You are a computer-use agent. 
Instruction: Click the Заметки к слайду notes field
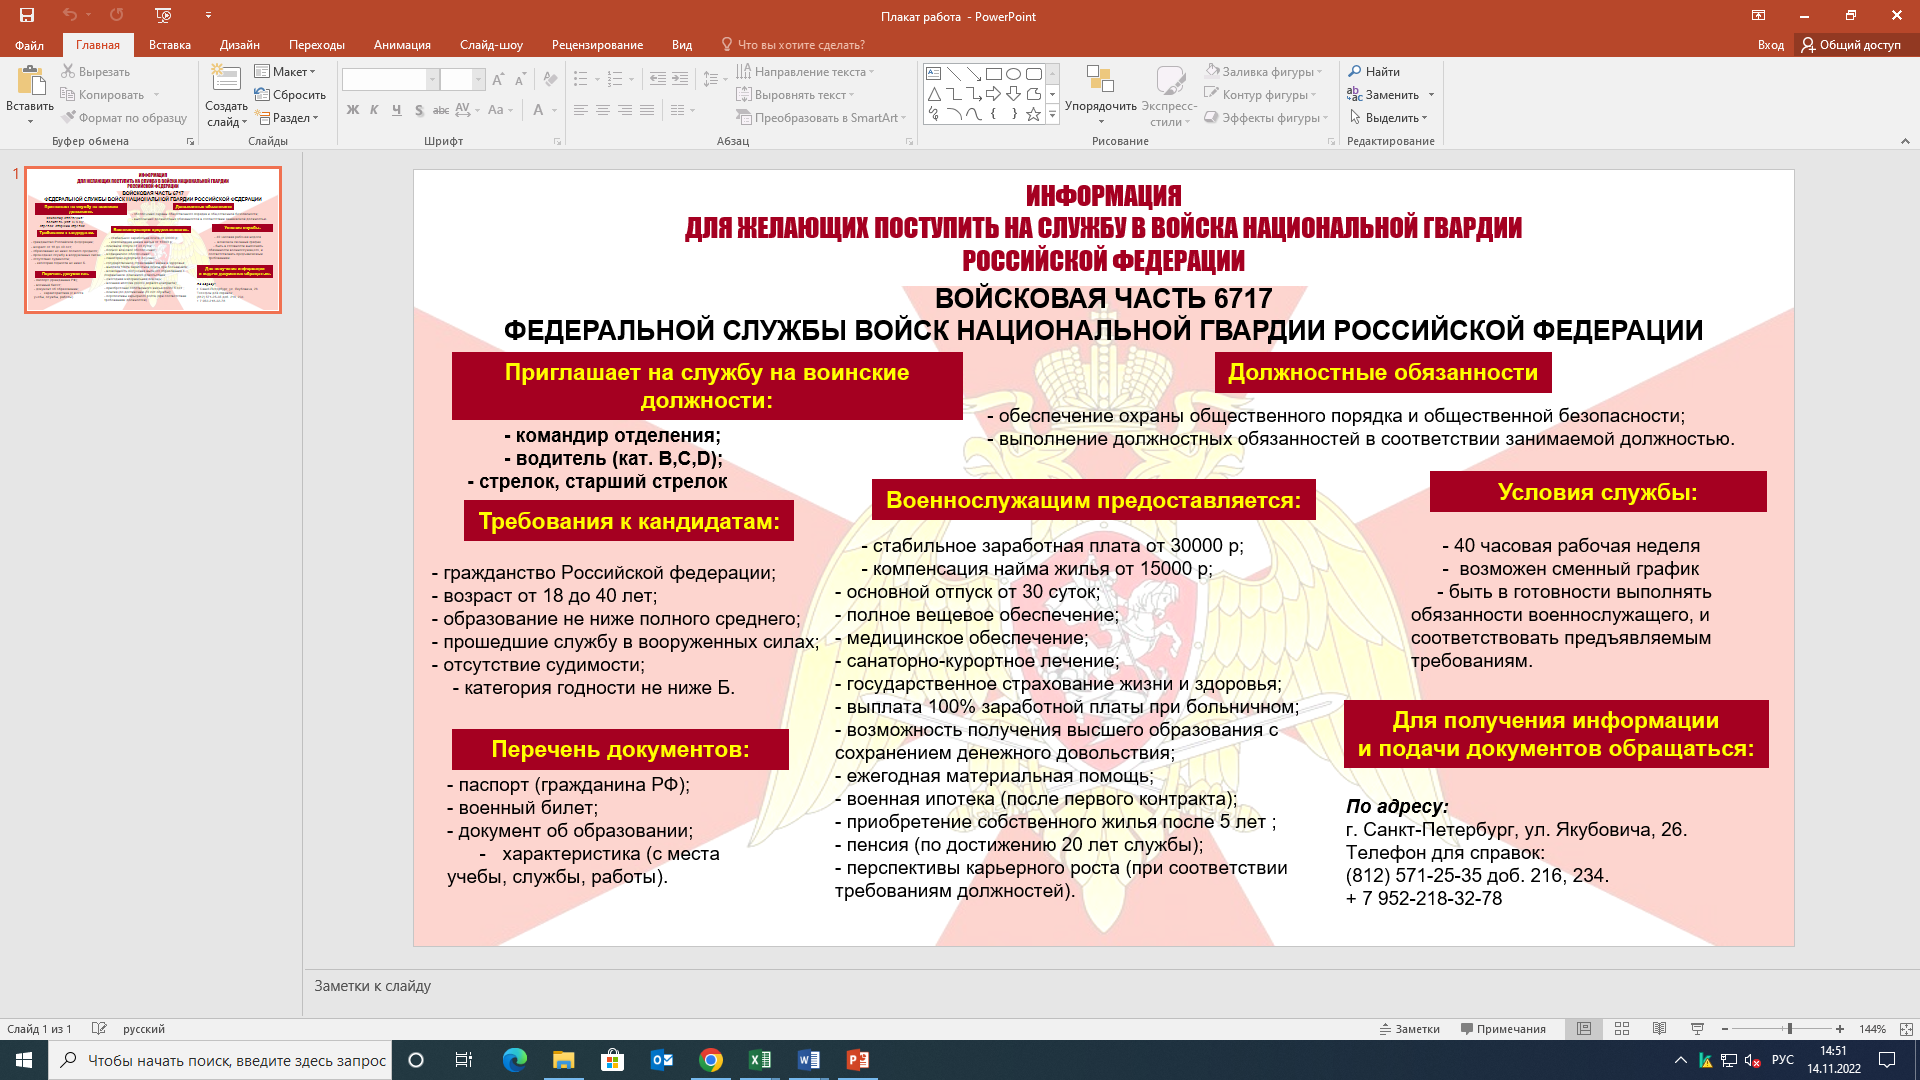pos(1110,986)
